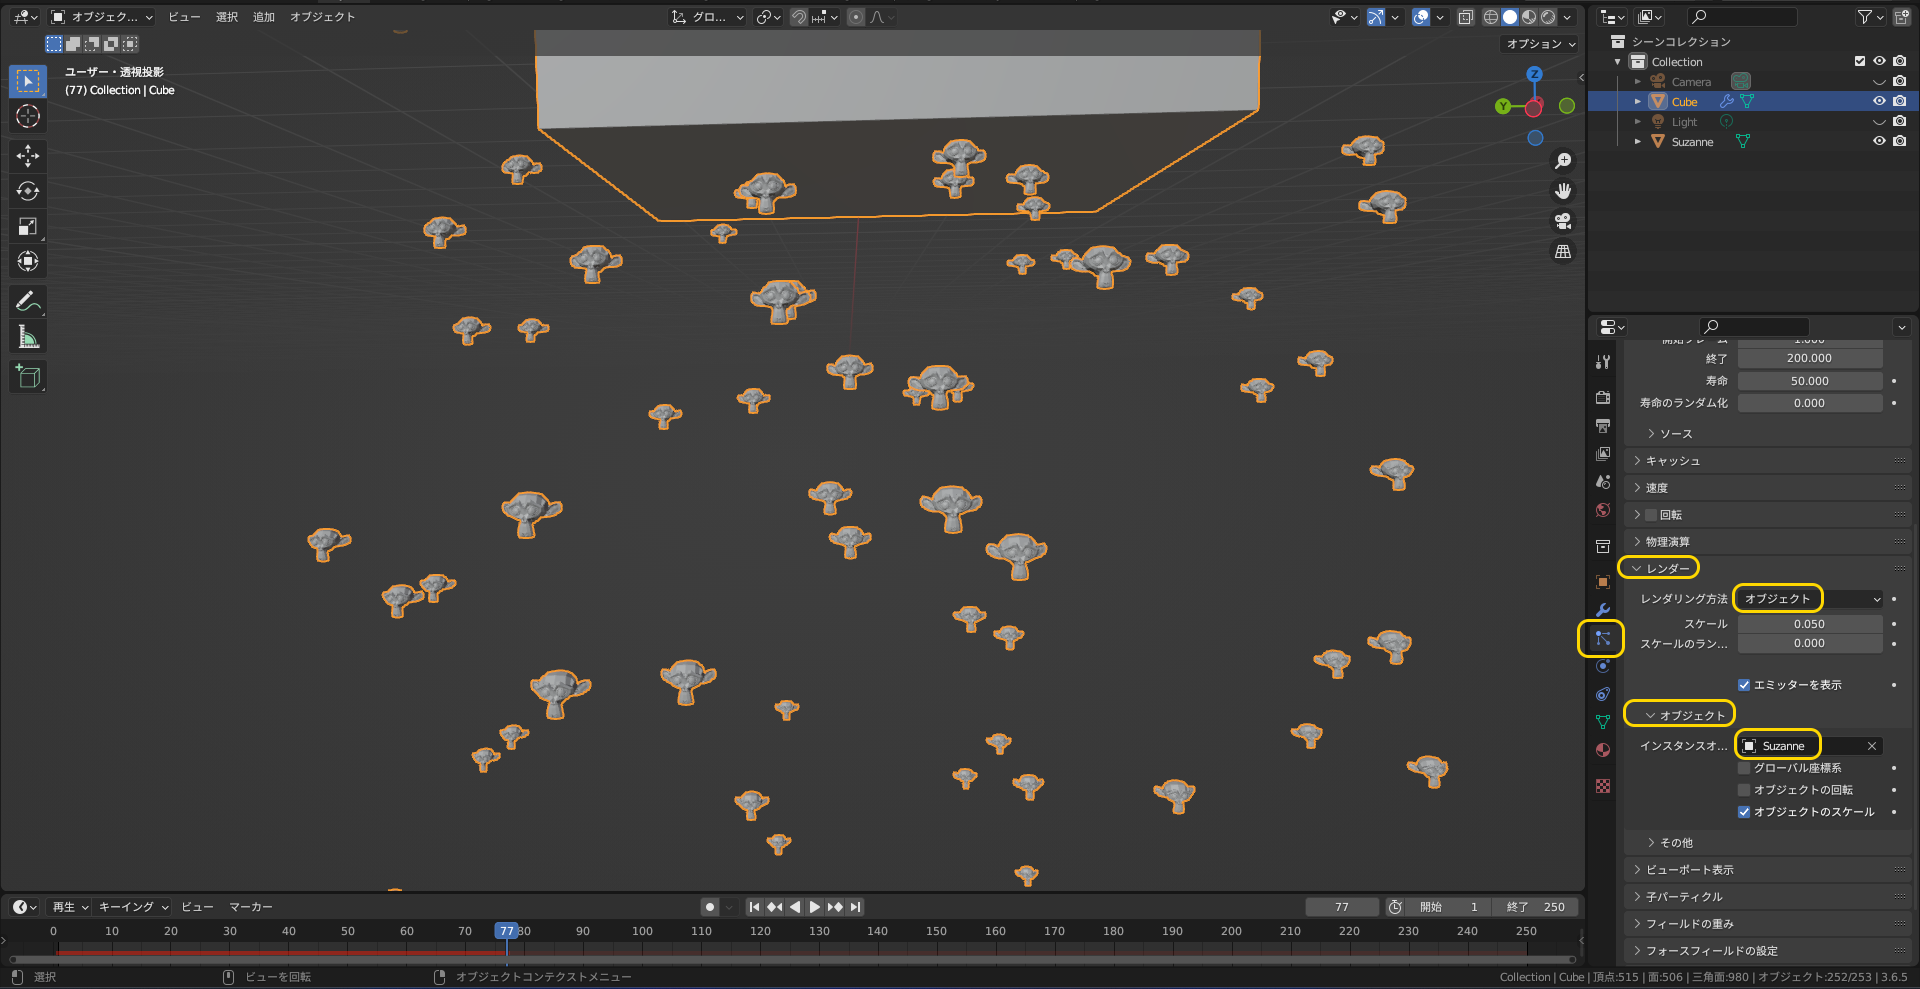This screenshot has height=989, width=1920.
Task: Open the オブジェクト menu in the header
Action: point(322,17)
